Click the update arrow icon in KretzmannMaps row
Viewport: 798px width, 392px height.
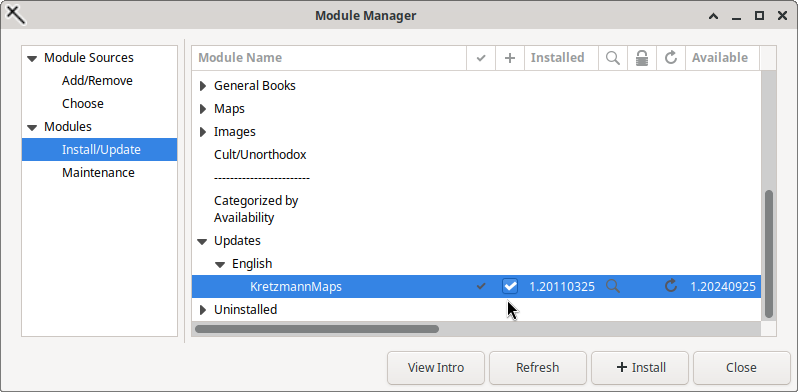click(671, 287)
